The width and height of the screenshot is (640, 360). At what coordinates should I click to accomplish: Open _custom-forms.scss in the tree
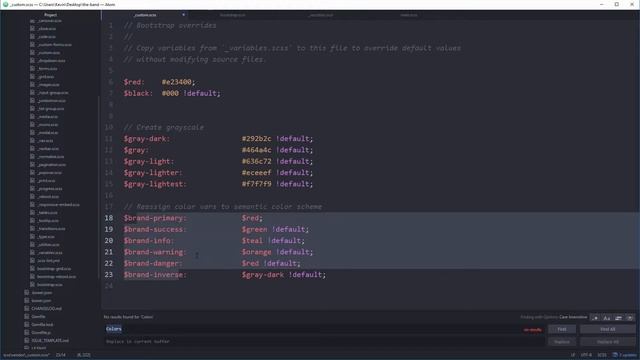click(55, 44)
